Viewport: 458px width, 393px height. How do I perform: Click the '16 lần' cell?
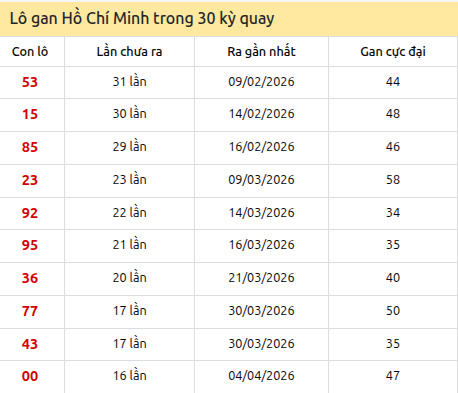tap(129, 375)
